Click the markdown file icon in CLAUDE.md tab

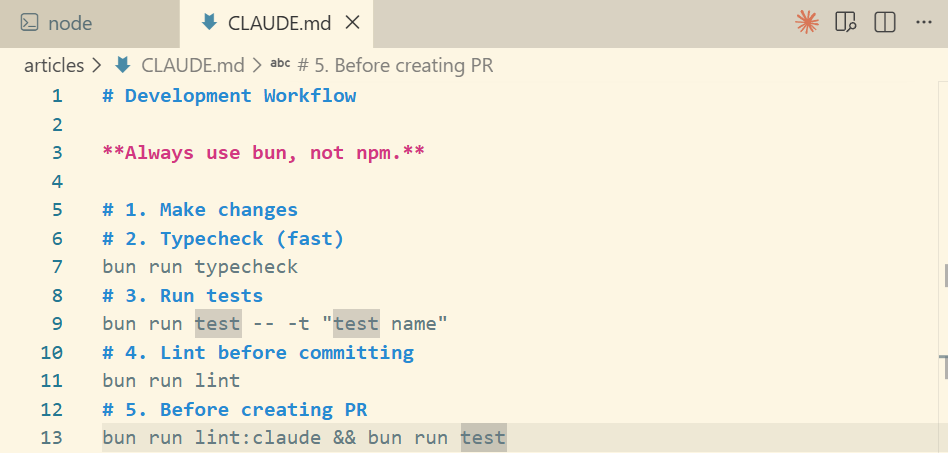[x=209, y=23]
